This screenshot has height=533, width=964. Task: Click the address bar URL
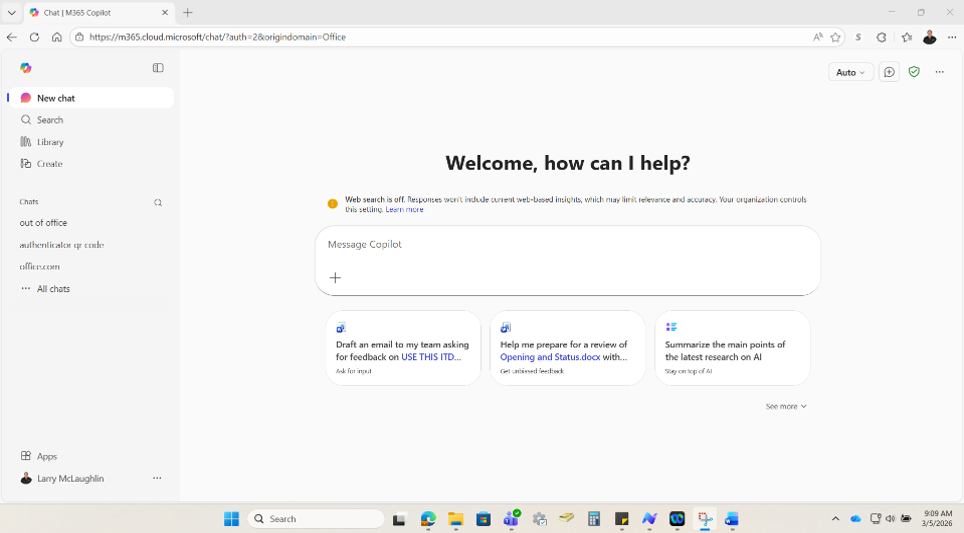coord(218,37)
